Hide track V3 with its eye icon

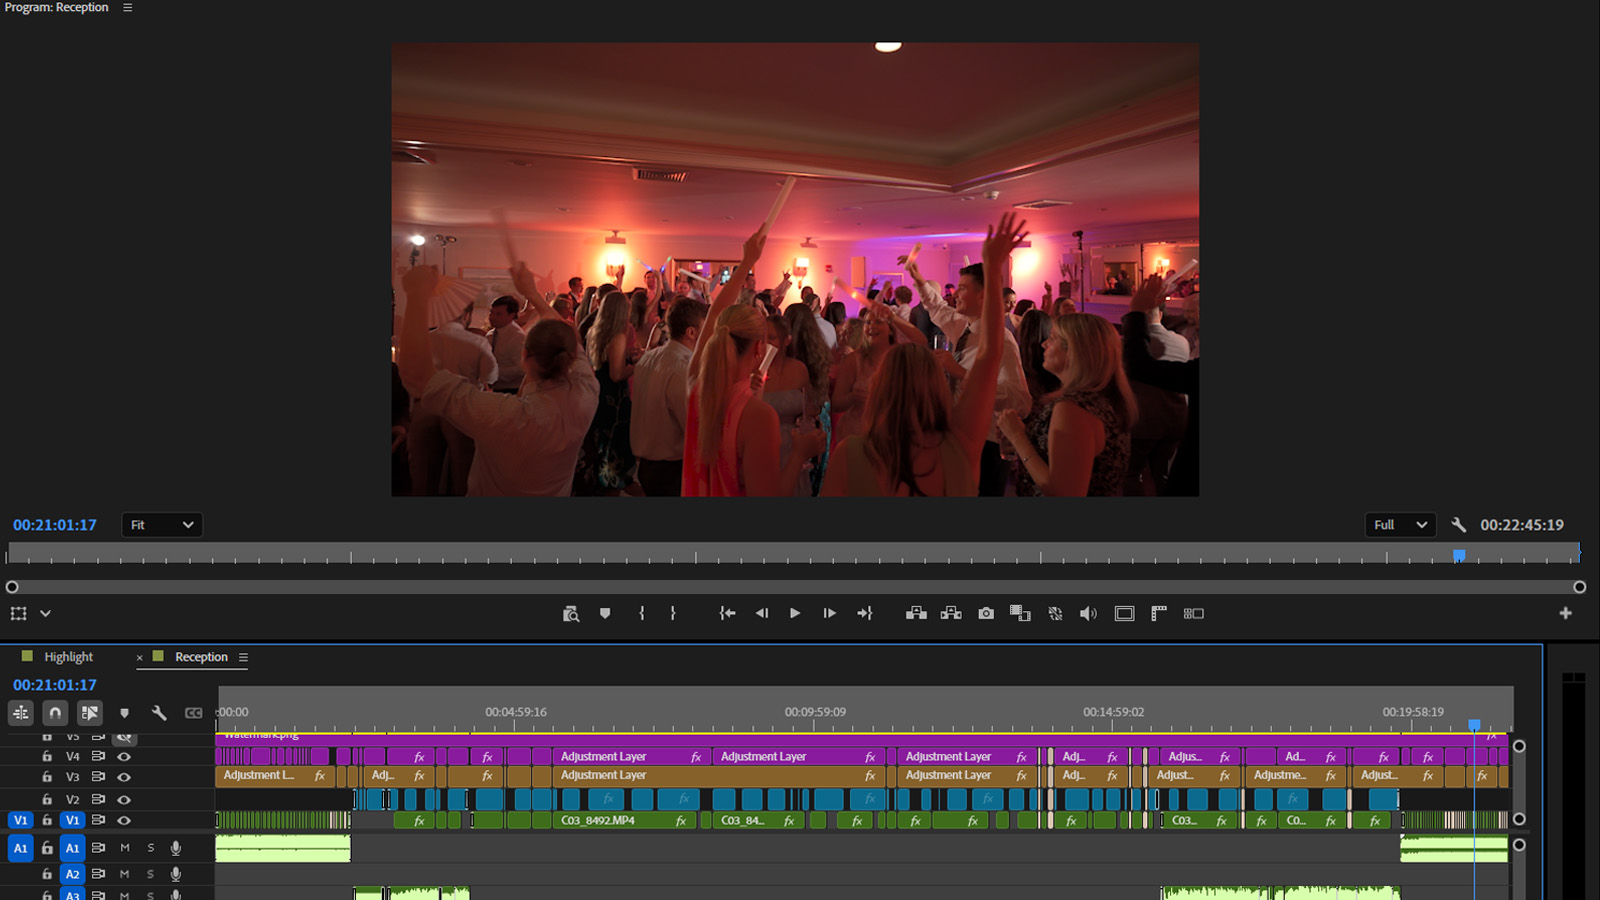pos(124,777)
